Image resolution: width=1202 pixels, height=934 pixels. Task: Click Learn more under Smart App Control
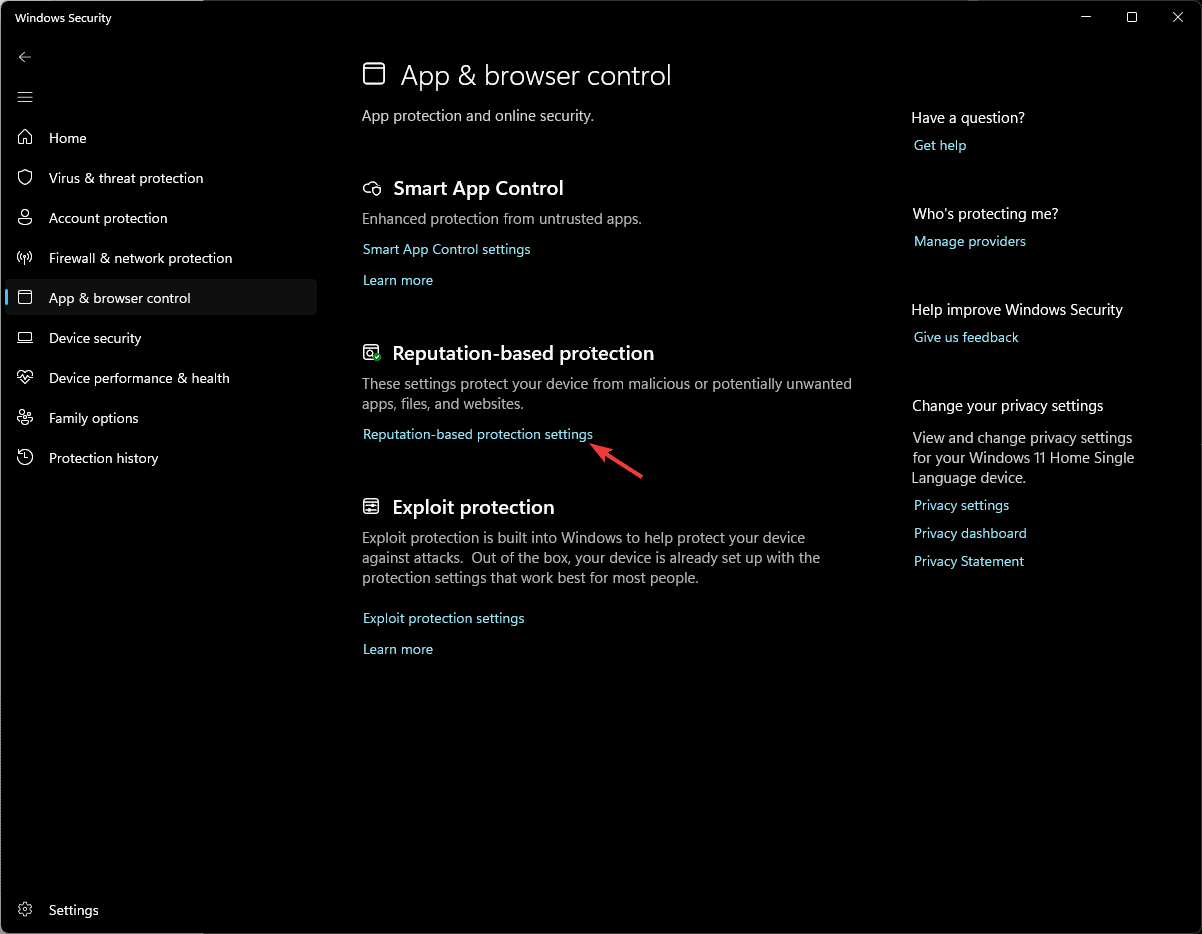[x=398, y=280]
